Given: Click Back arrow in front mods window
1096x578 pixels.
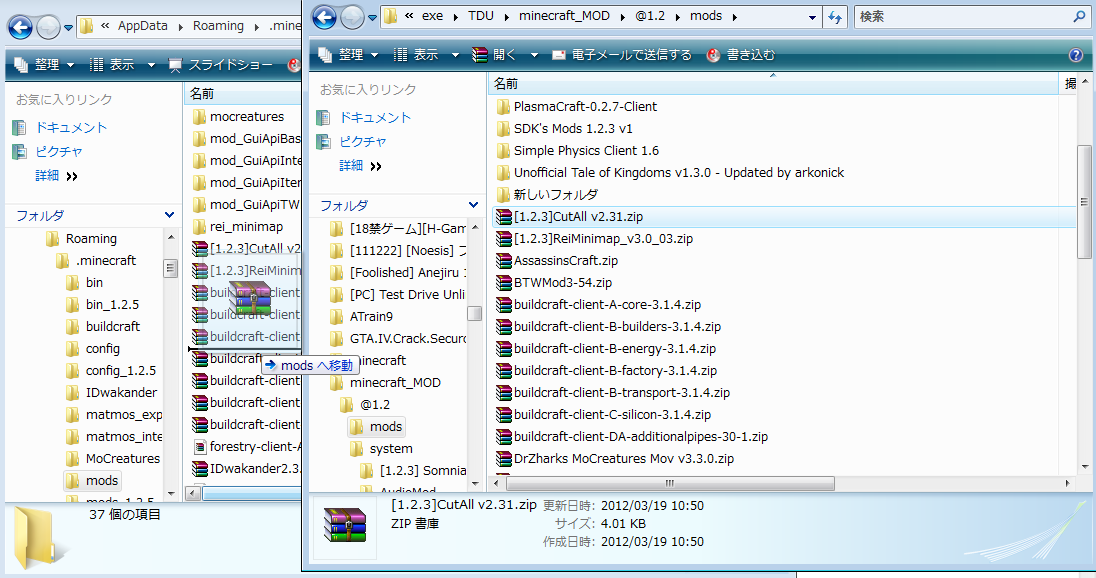Looking at the screenshot, I should click(x=324, y=17).
